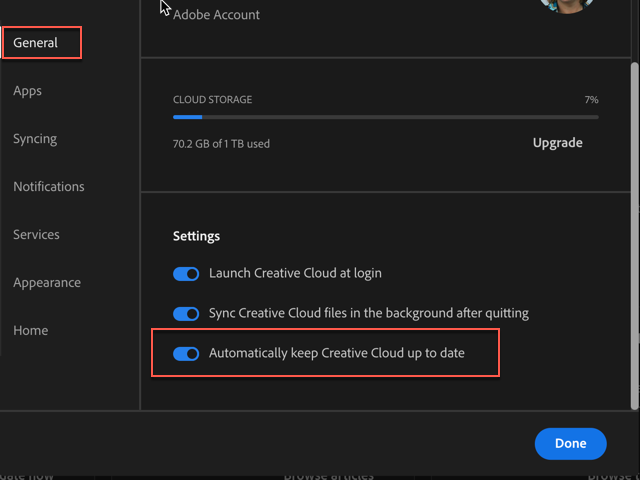Click the cloud storage usage bar
Image resolution: width=640 pixels, height=480 pixels.
click(x=386, y=117)
